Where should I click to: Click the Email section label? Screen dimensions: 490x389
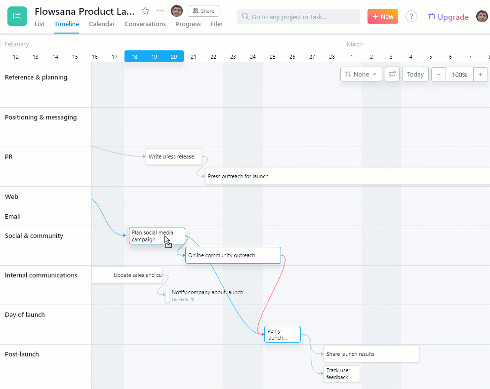[12, 217]
